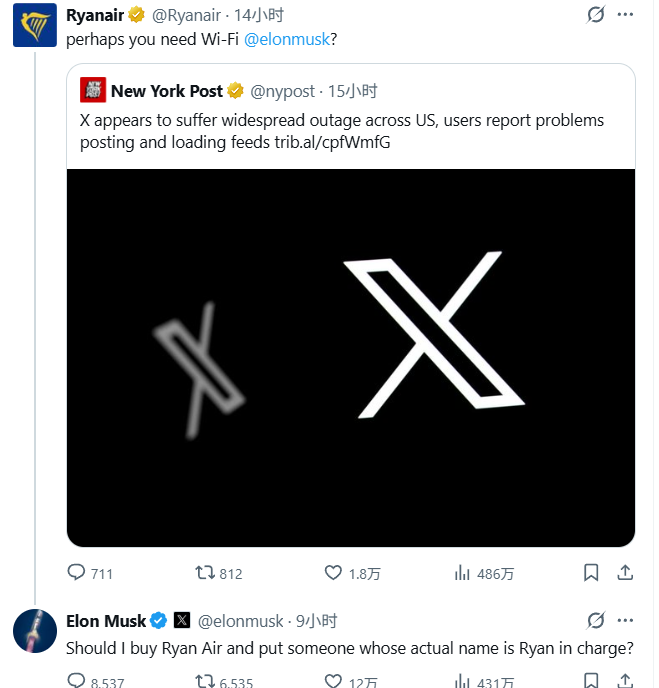Viewport: 659px width, 688px height.
Task: Open the Ryanair profile avatar
Action: click(34, 25)
